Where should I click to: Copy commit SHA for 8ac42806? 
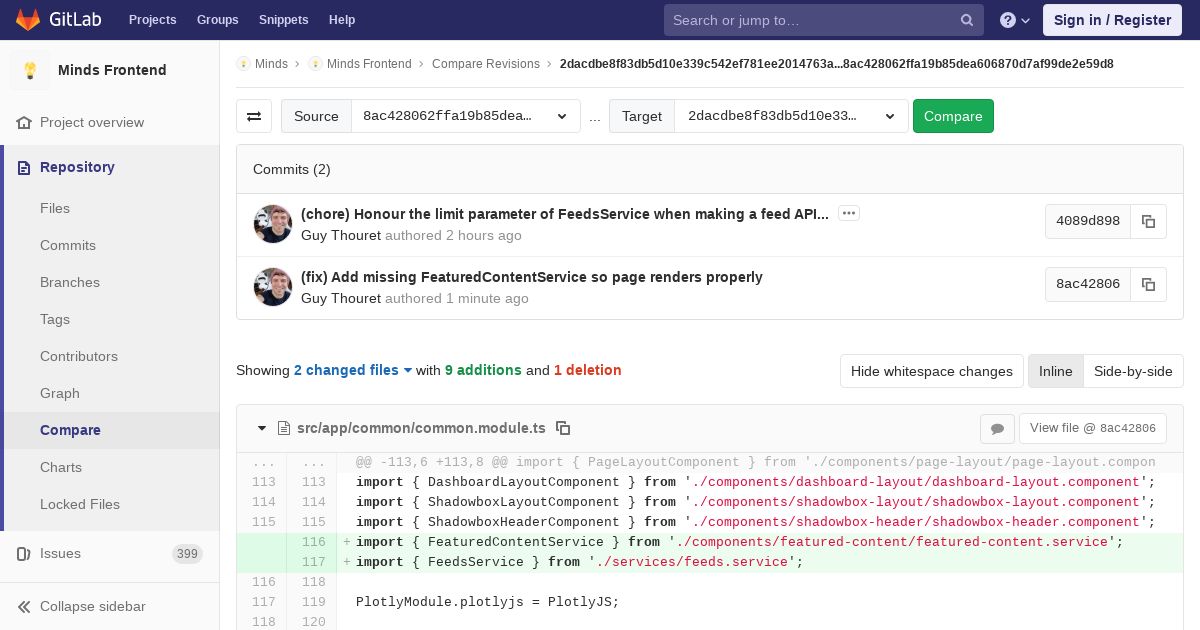click(x=1148, y=284)
